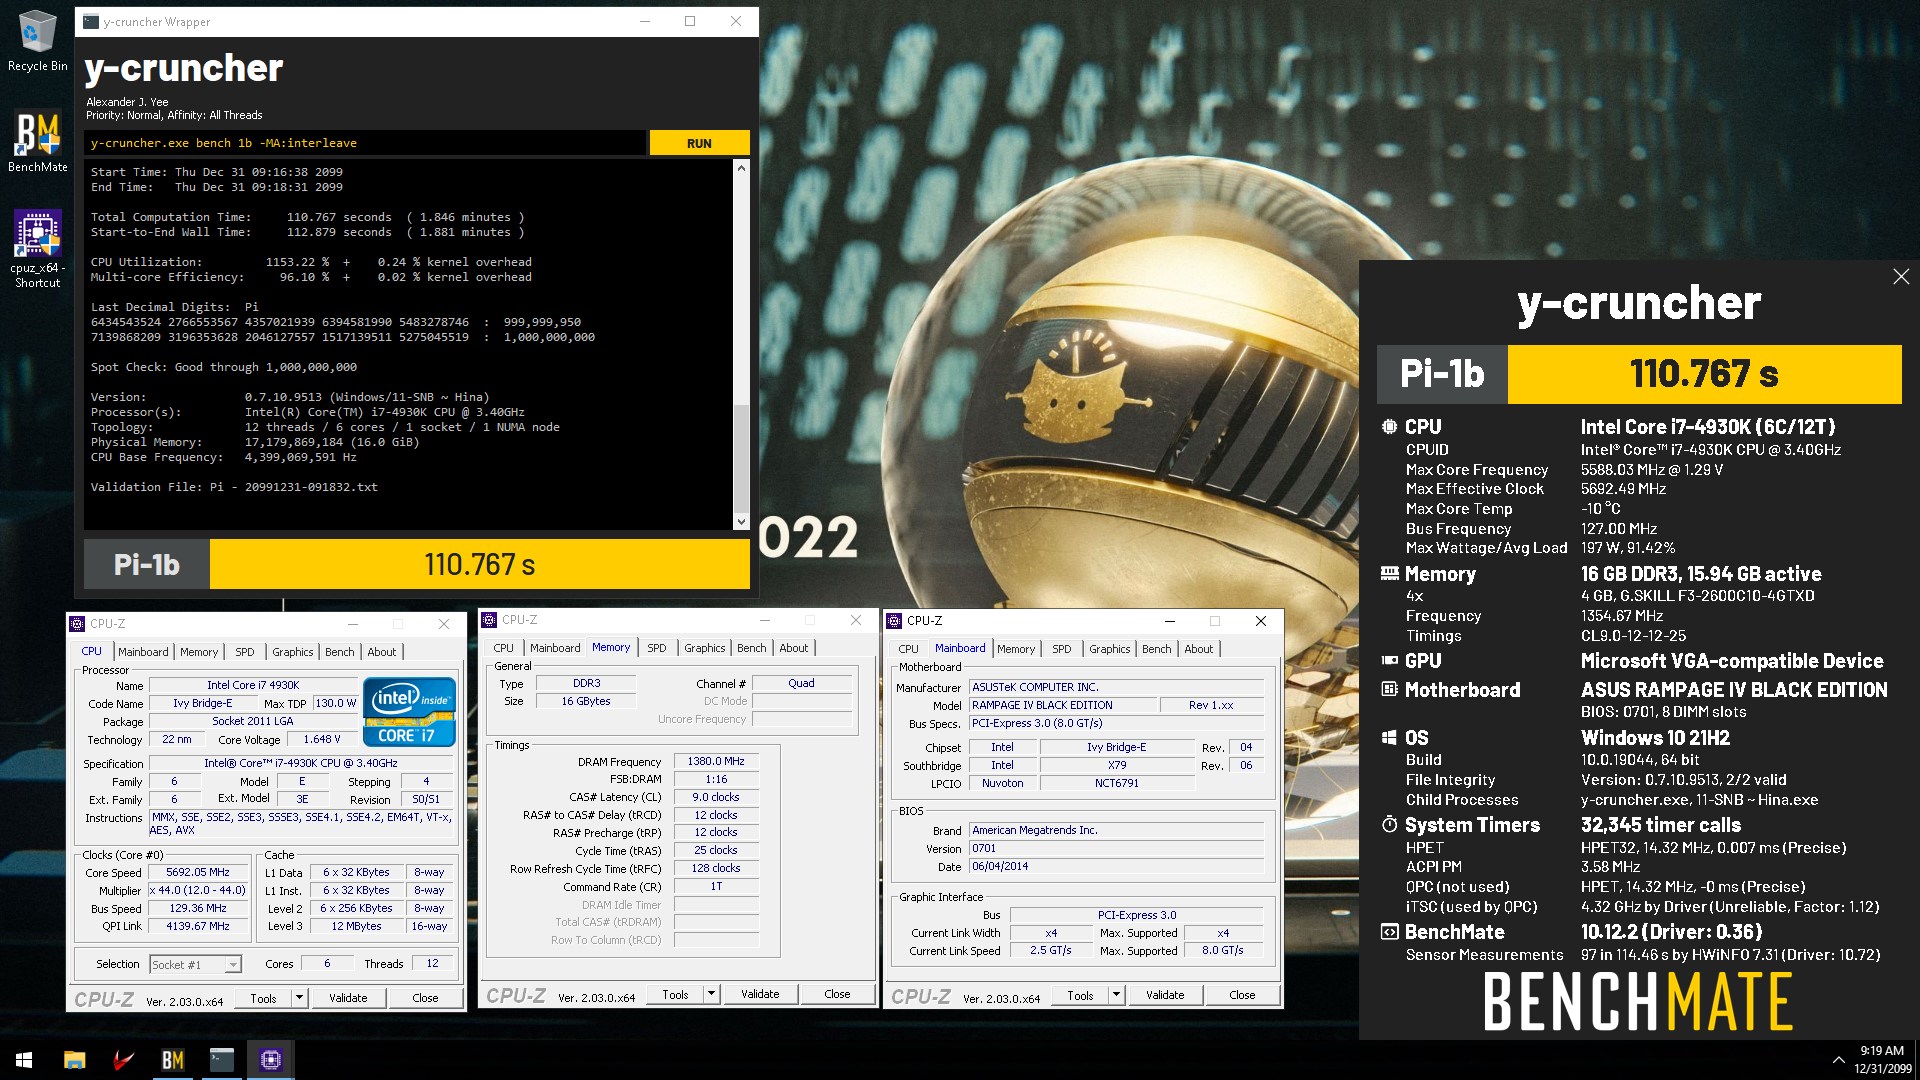1920x1080 pixels.
Task: Click the console scrollbar up arrow
Action: point(741,168)
